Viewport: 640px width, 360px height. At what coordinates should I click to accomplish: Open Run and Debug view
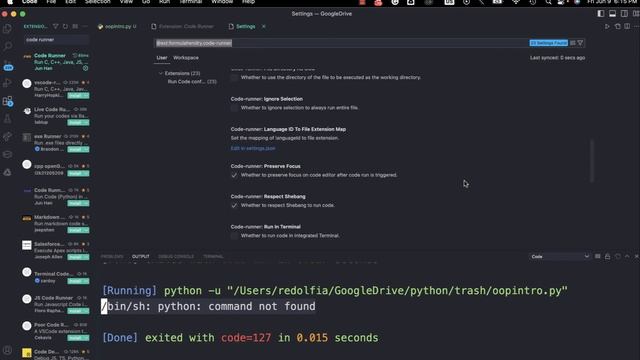pos(7,83)
